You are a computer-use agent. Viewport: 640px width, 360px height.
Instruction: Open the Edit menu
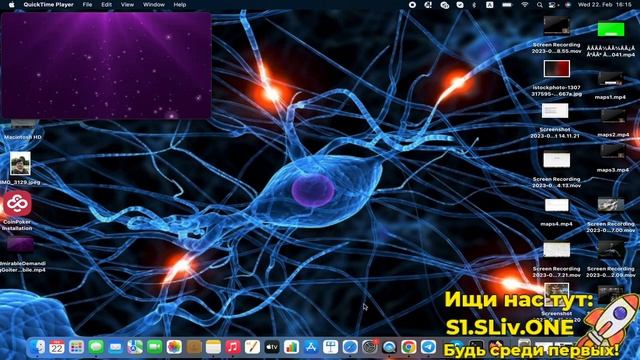[107, 5]
